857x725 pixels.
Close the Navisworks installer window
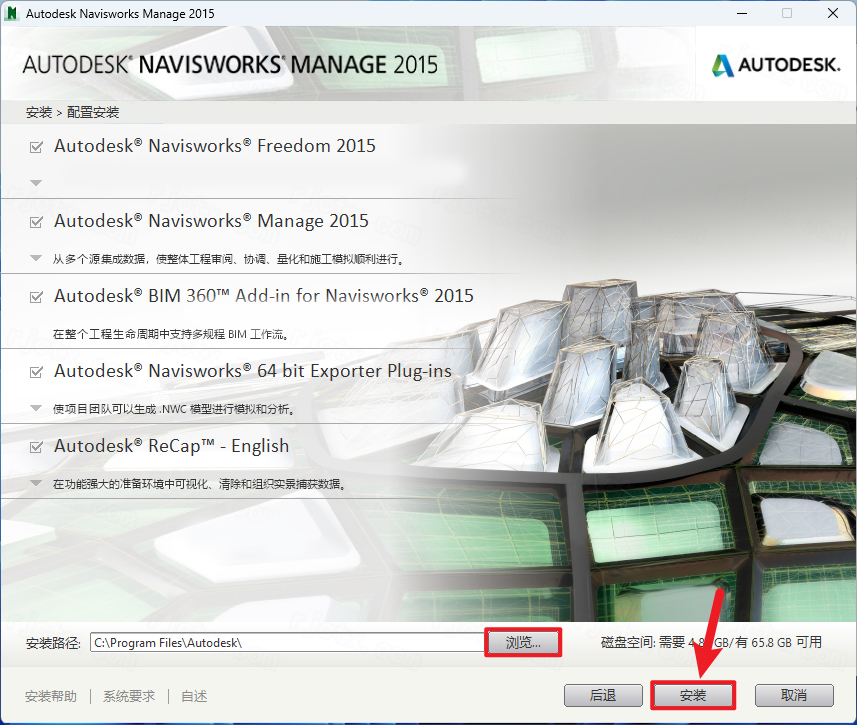(833, 13)
